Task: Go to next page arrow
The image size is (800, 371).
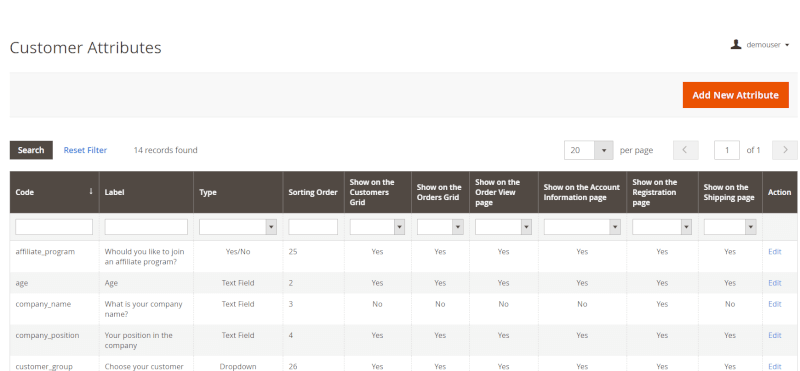Action: click(784, 150)
